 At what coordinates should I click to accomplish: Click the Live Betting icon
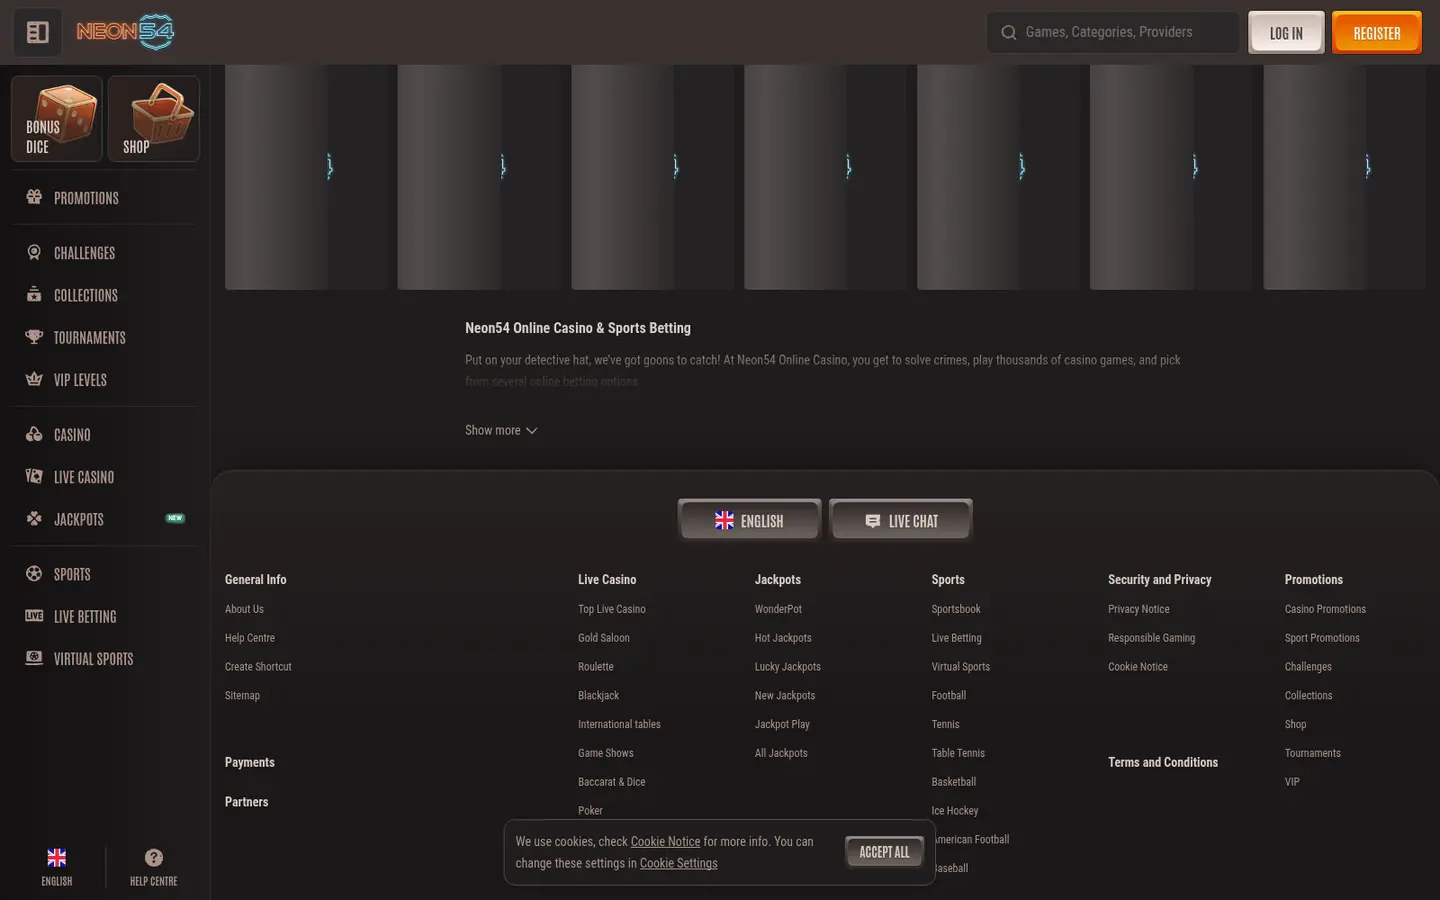coord(34,616)
